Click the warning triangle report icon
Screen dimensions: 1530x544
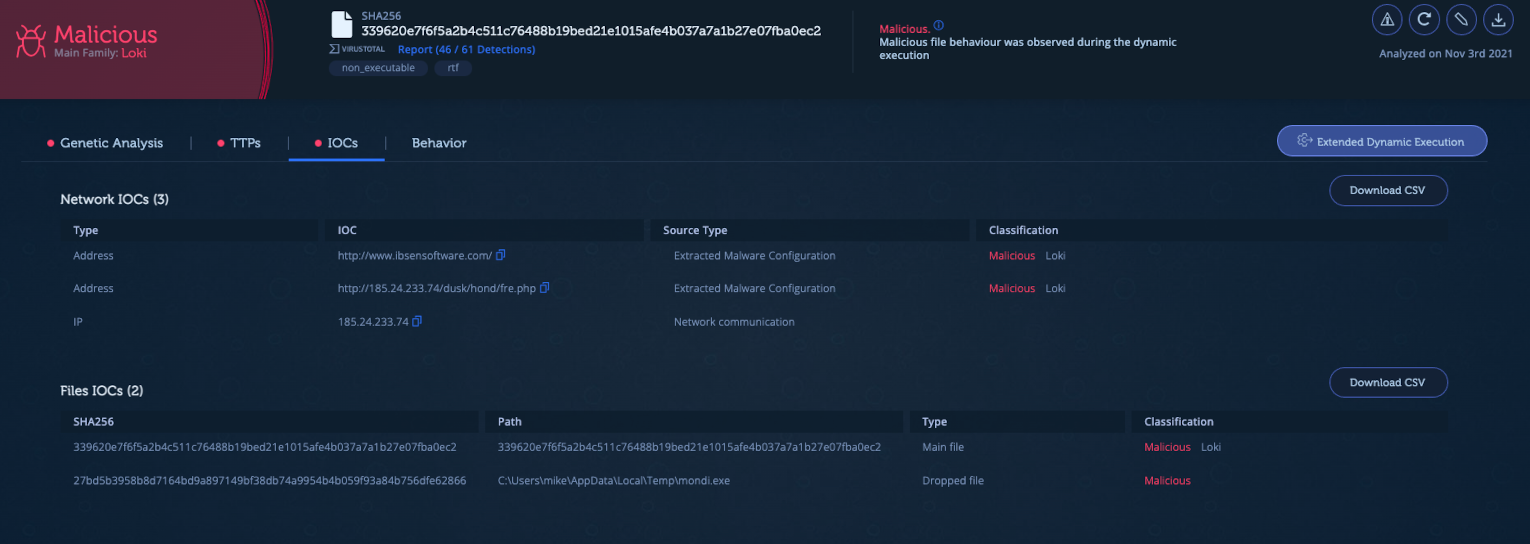pyautogui.click(x=1386, y=19)
